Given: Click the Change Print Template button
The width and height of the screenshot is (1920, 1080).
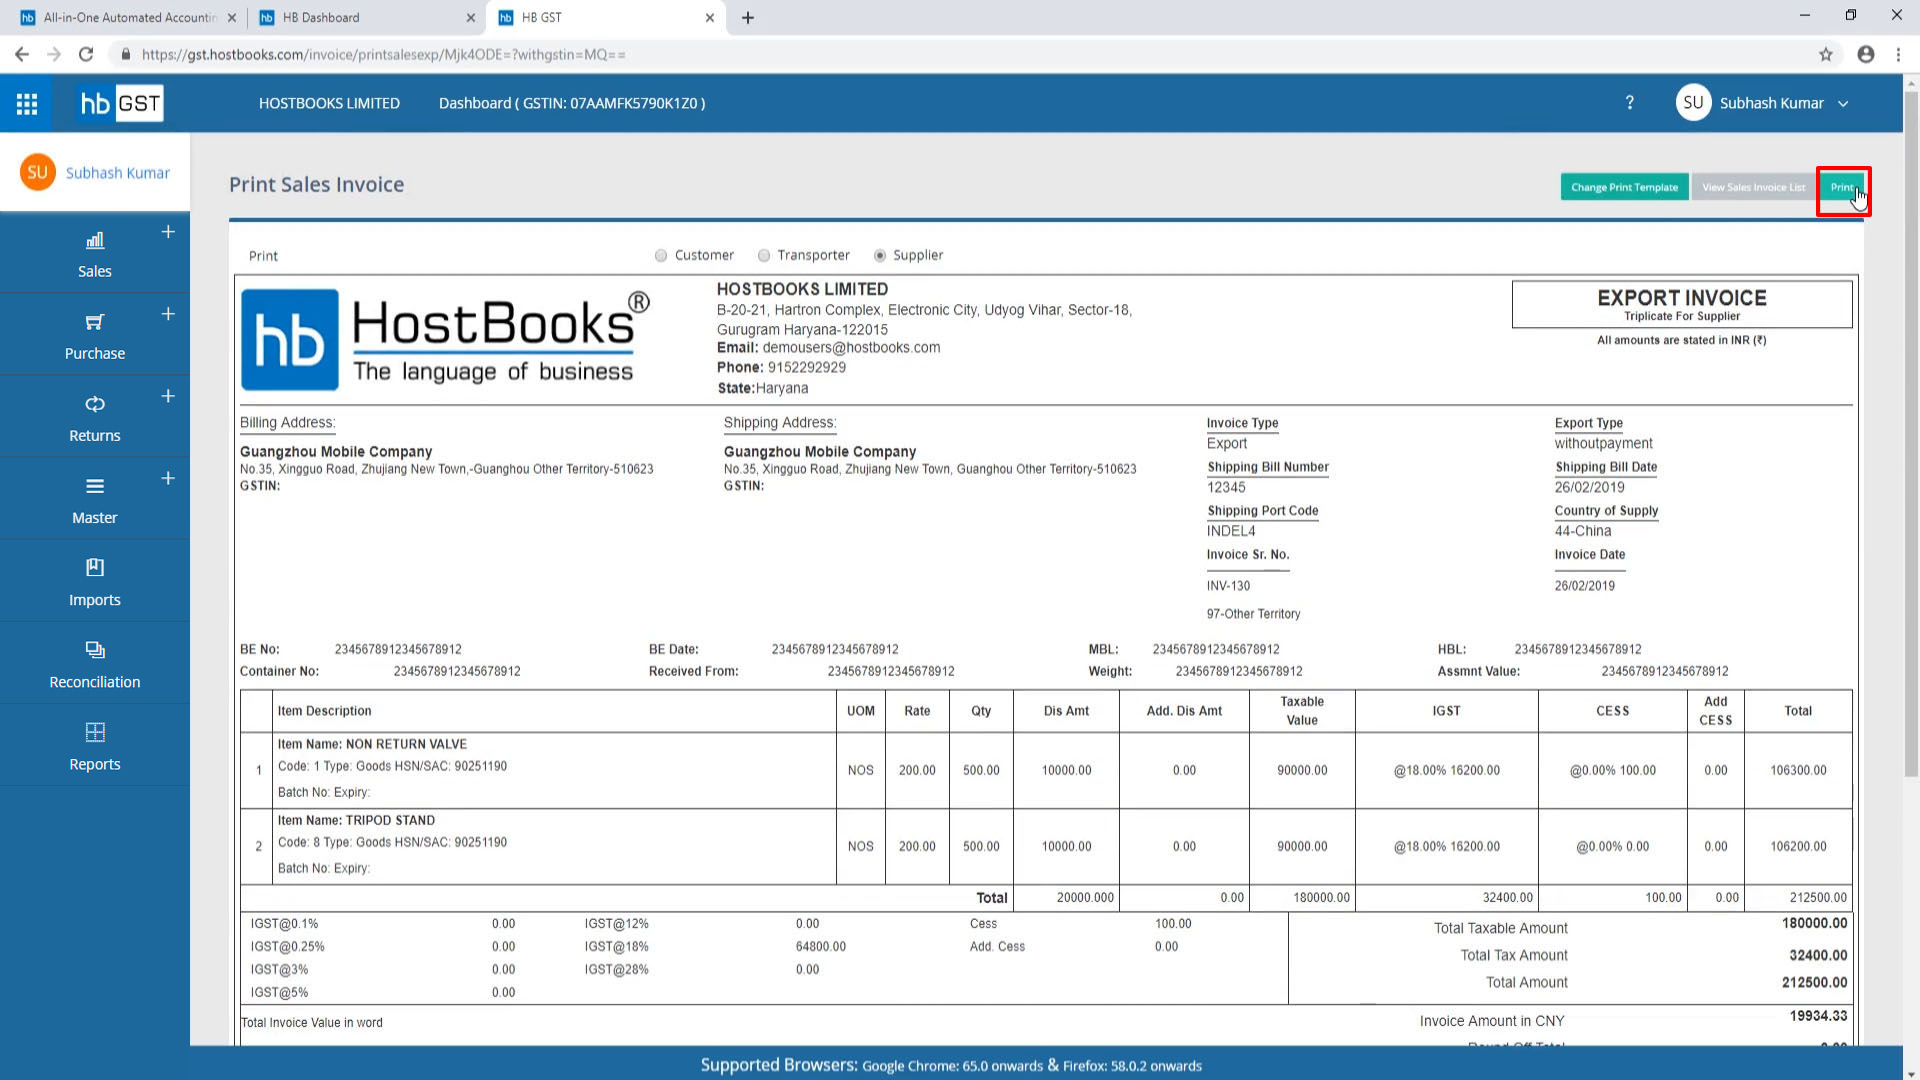Looking at the screenshot, I should [1624, 187].
